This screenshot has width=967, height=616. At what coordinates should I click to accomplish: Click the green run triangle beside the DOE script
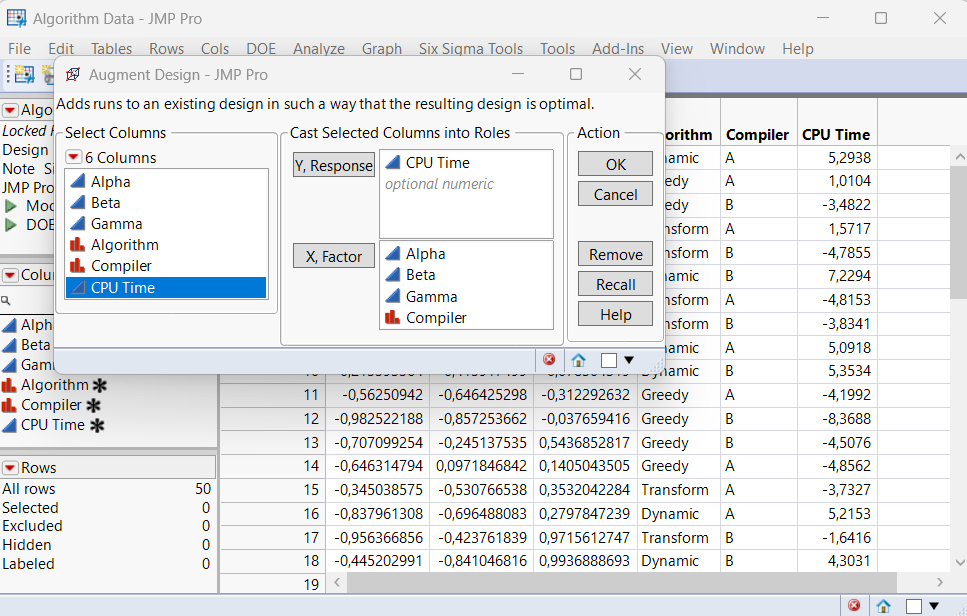(12, 225)
